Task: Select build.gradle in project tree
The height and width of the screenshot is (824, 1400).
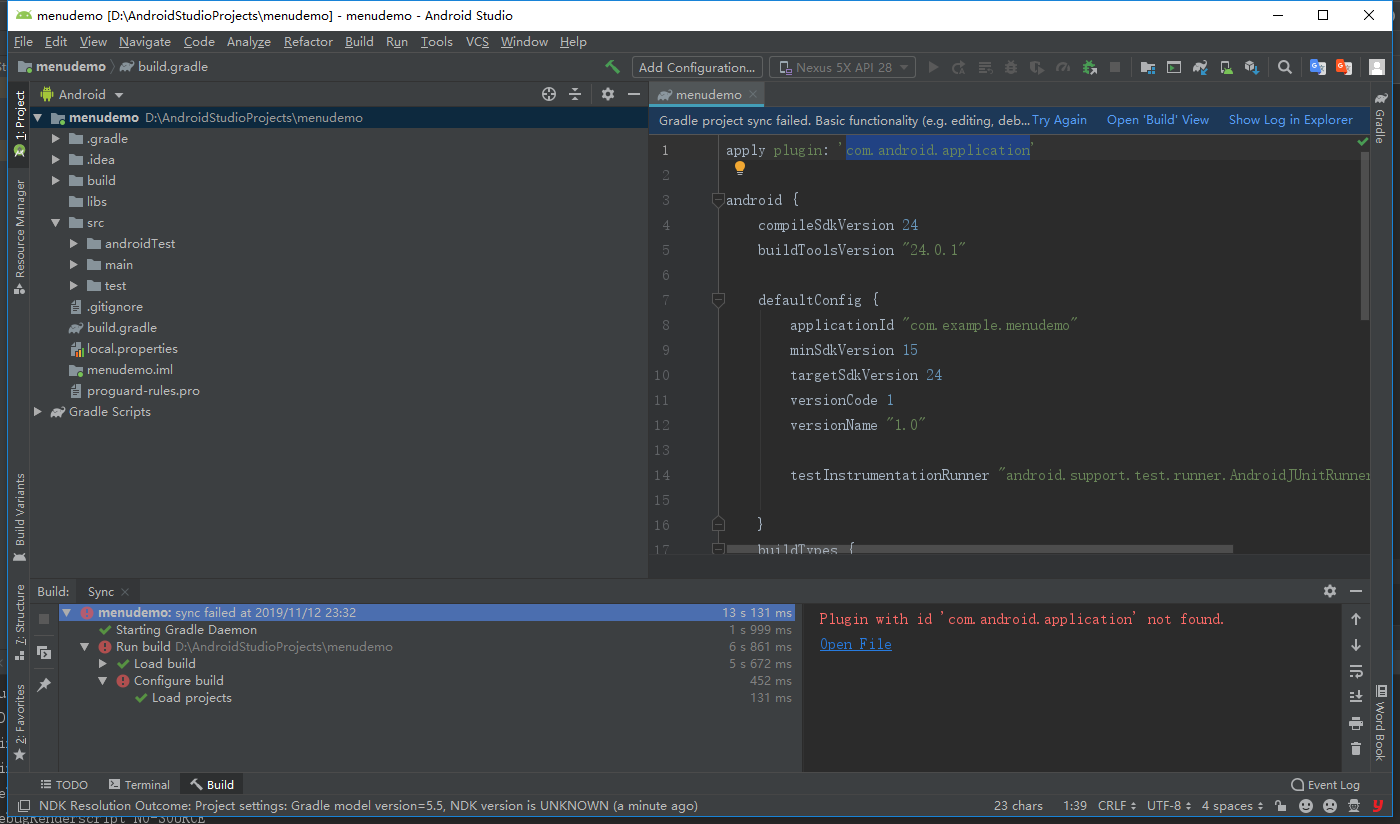Action: pyautogui.click(x=122, y=328)
